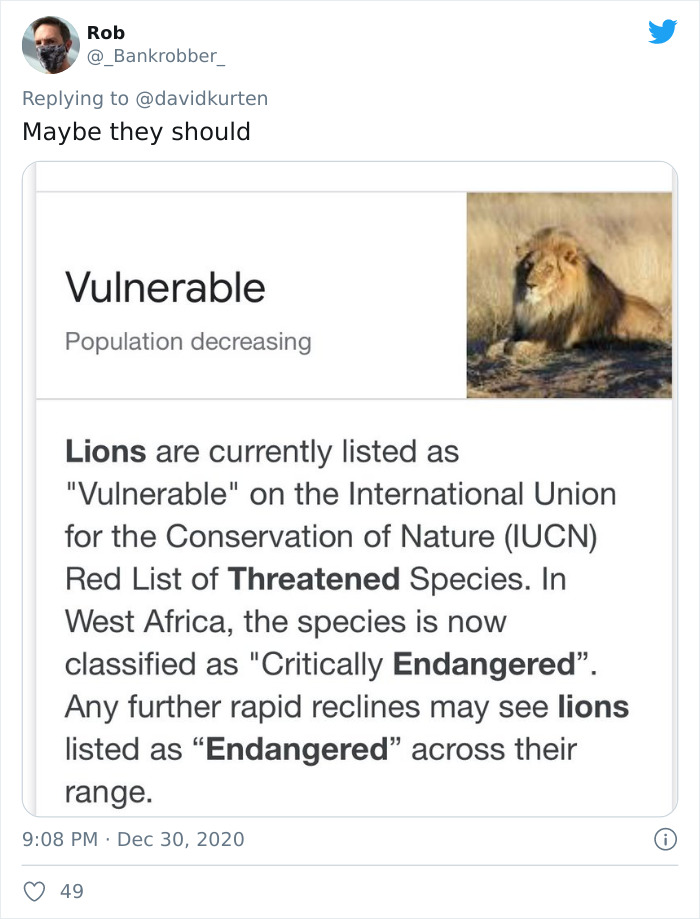Open Rob's profile avatar picture
The height and width of the screenshot is (919, 700).
tap(49, 45)
